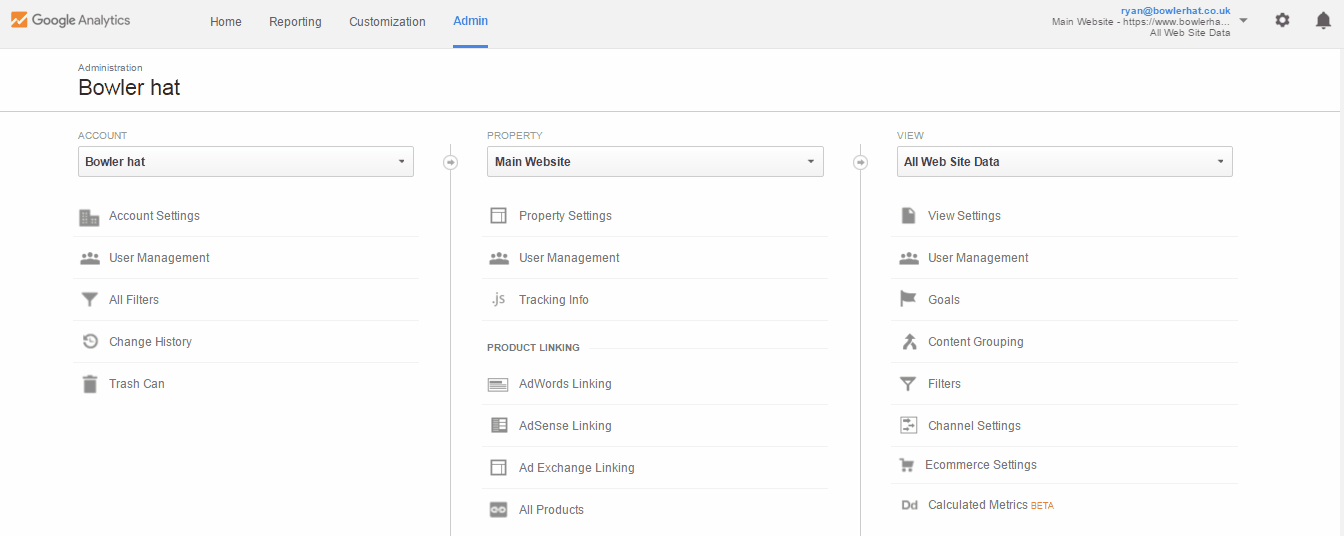Click the Channel Settings icon
The image size is (1344, 536).
(908, 426)
